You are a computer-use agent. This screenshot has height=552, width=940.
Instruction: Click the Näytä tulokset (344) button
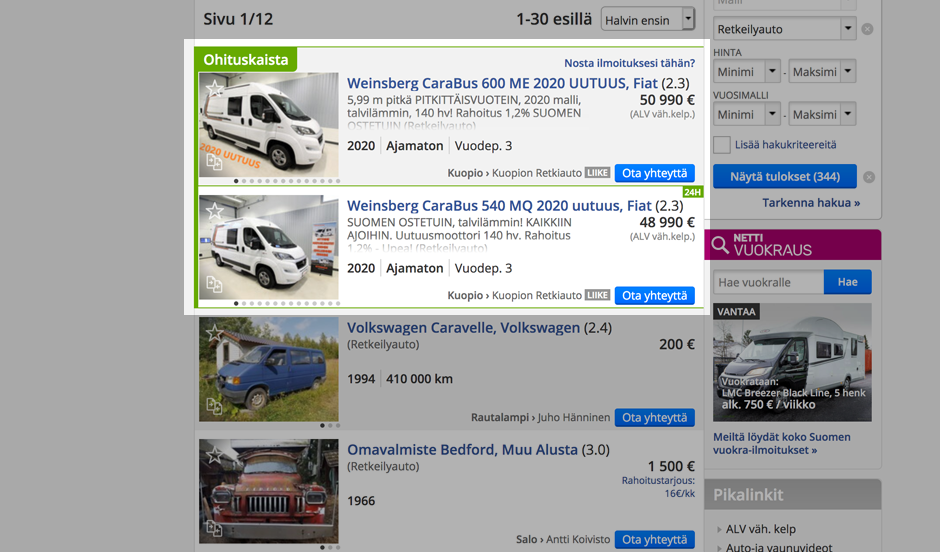coord(784,177)
